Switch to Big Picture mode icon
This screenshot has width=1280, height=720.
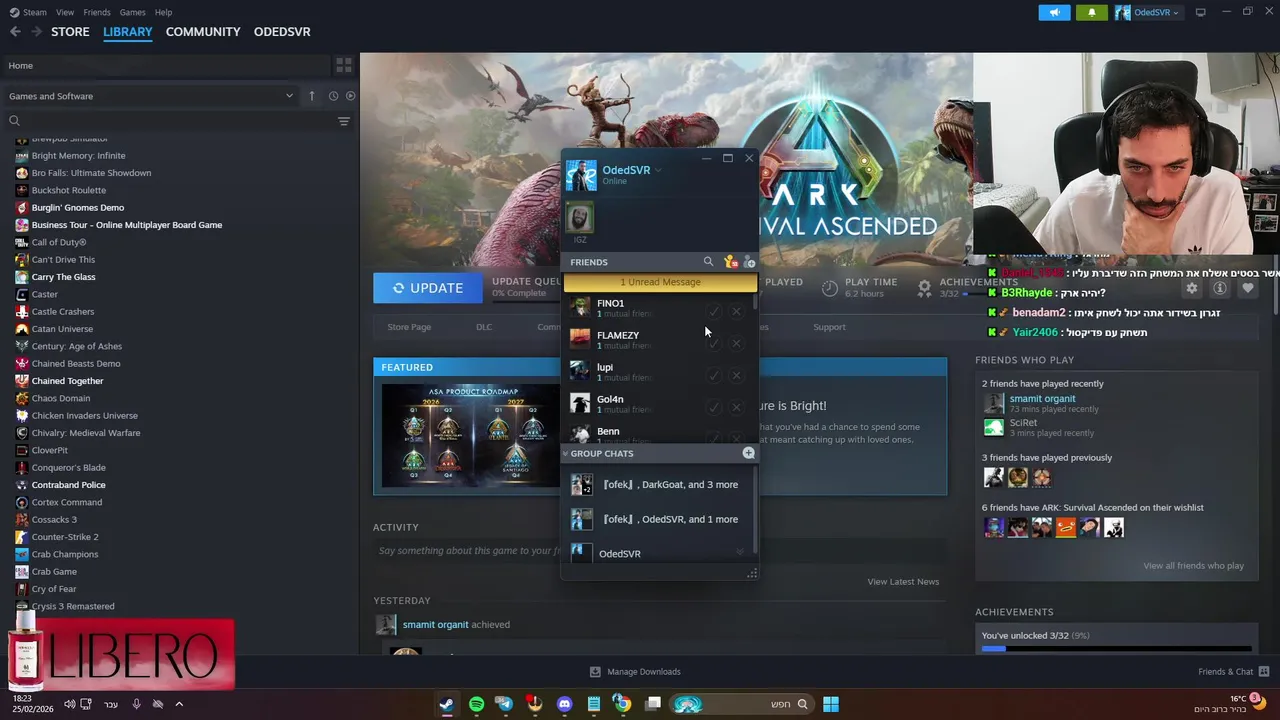[1201, 12]
